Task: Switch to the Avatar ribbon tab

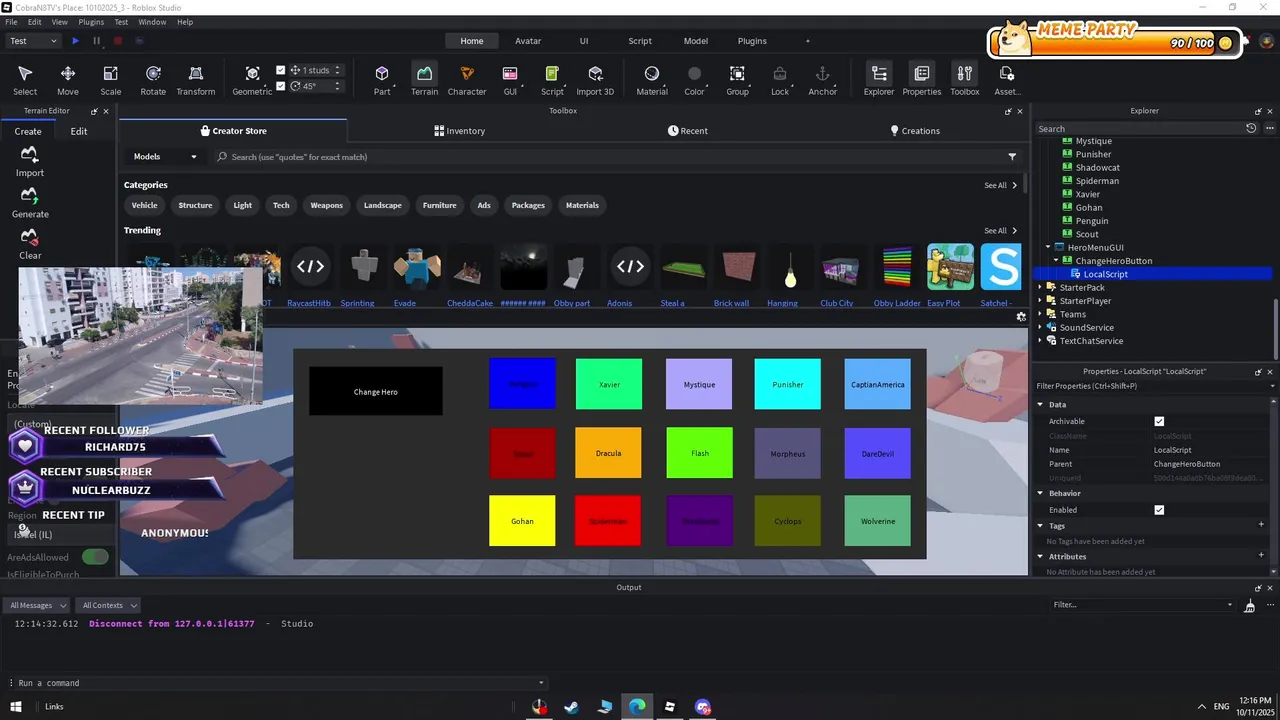Action: [528, 41]
